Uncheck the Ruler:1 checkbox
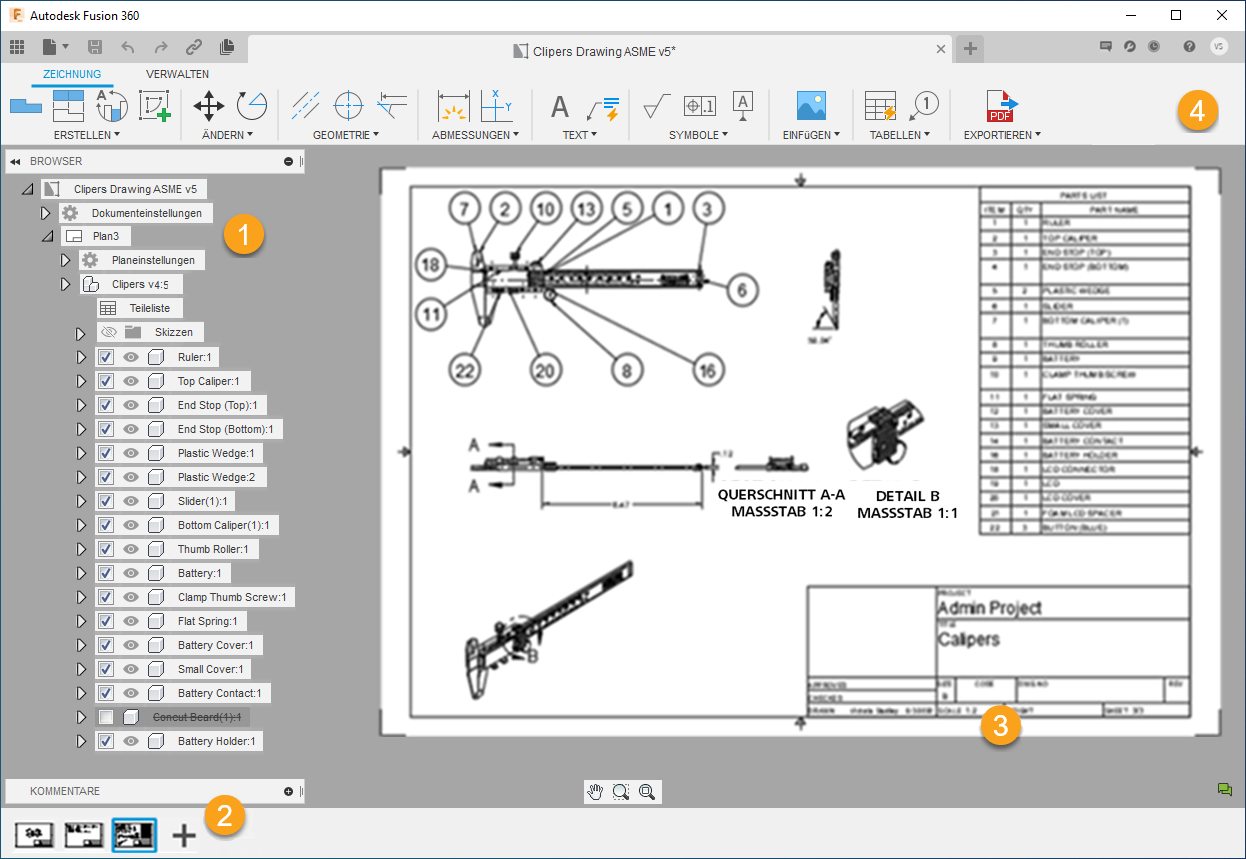Viewport: 1246px width, 859px height. [106, 357]
